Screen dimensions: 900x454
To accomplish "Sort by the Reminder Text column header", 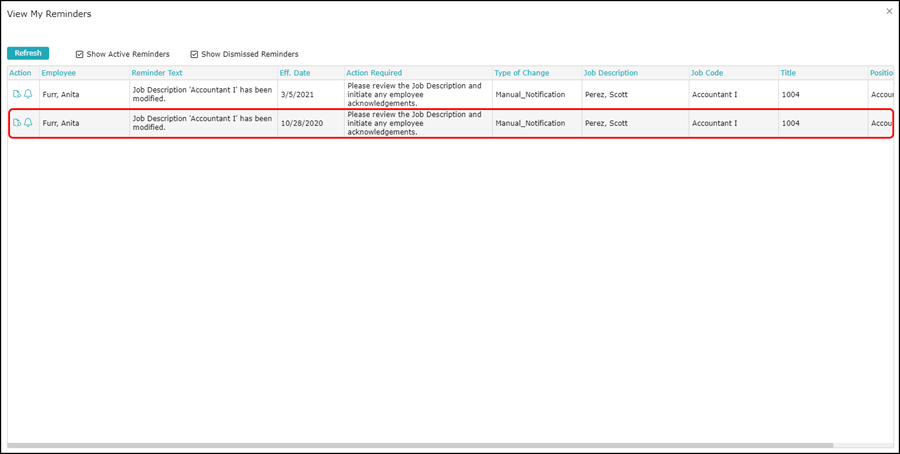I will tap(159, 73).
